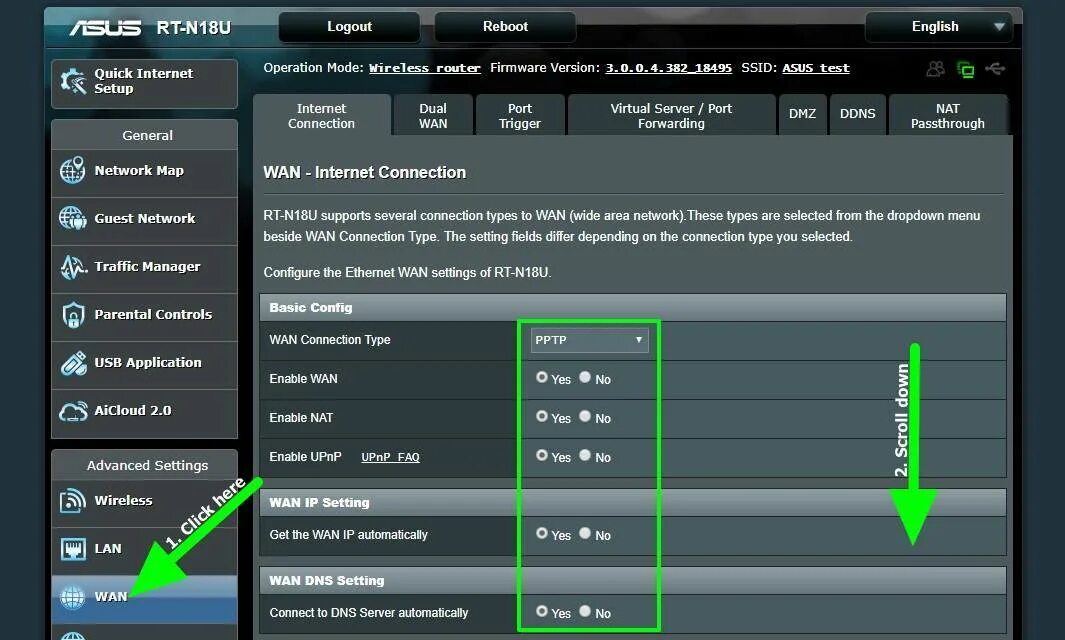Select No for Enable UPnP
Screen dimensions: 1065x640
[x=585, y=455]
